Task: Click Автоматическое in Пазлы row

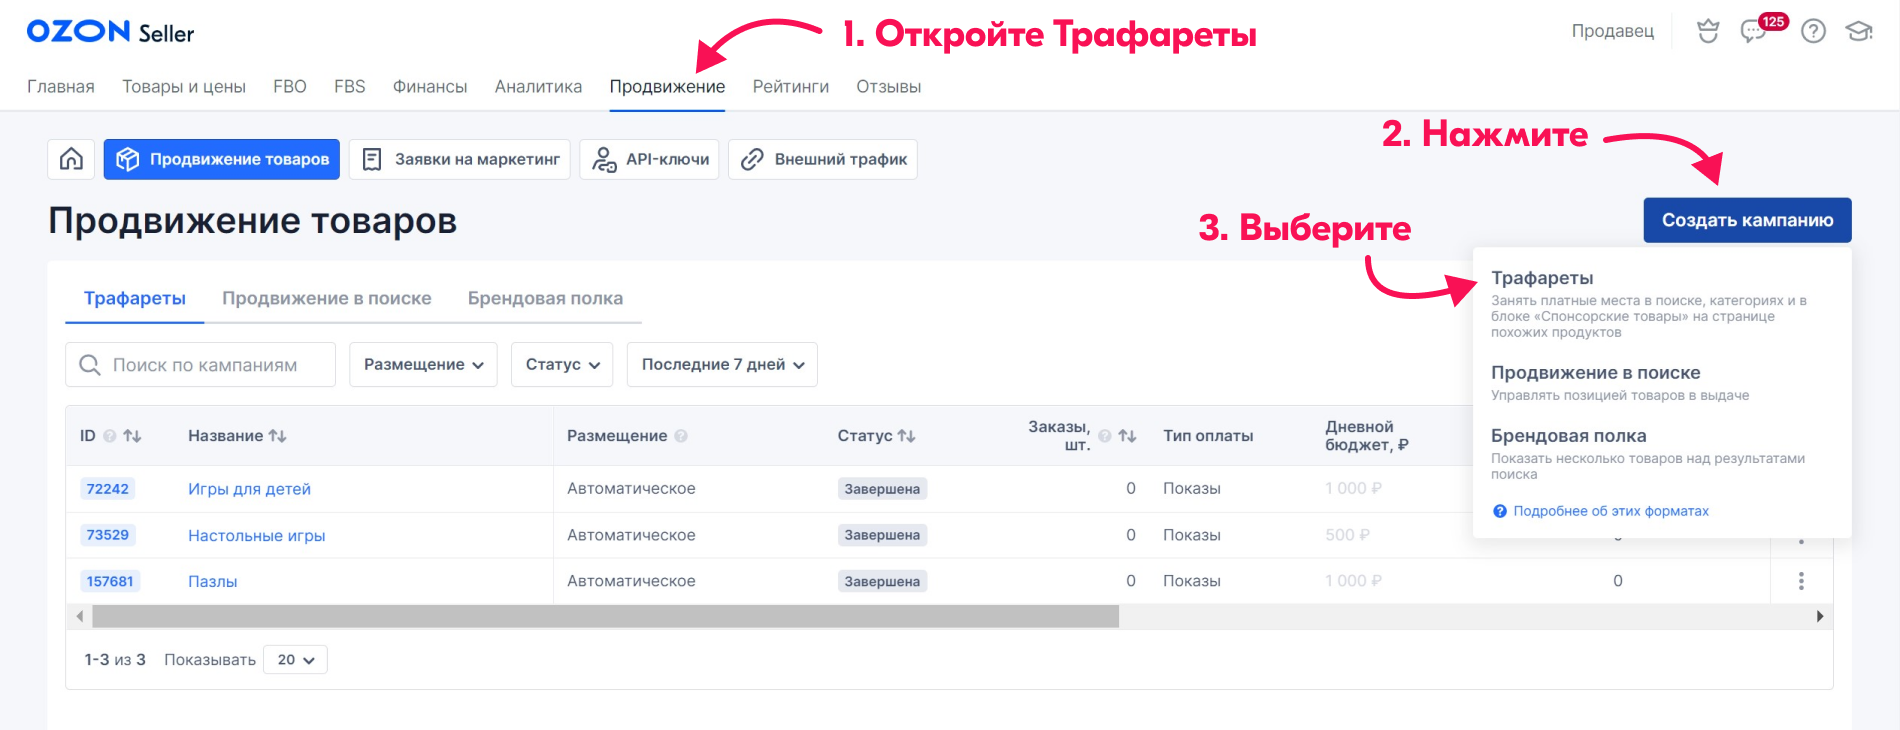Action: point(631,581)
